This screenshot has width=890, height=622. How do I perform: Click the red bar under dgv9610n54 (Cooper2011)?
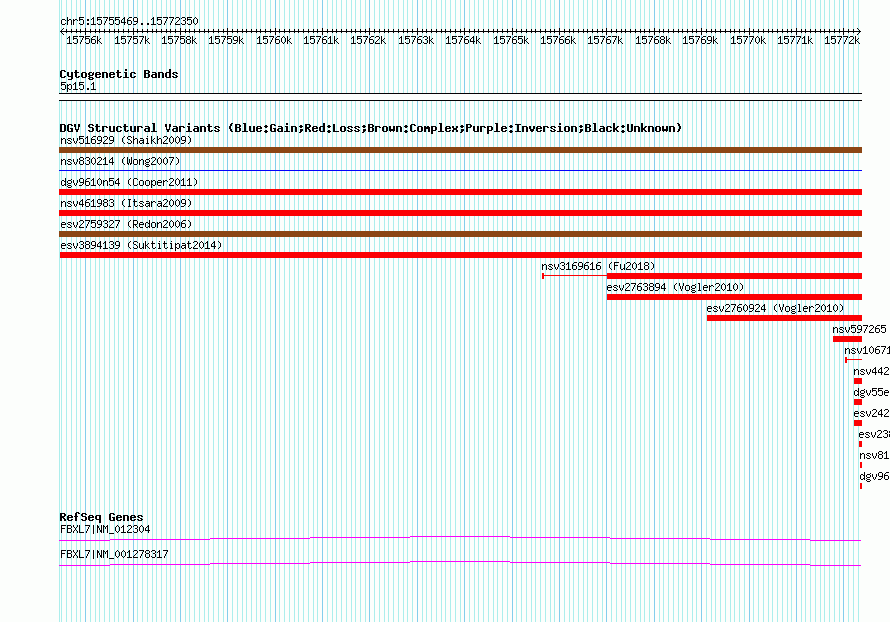pyautogui.click(x=460, y=192)
